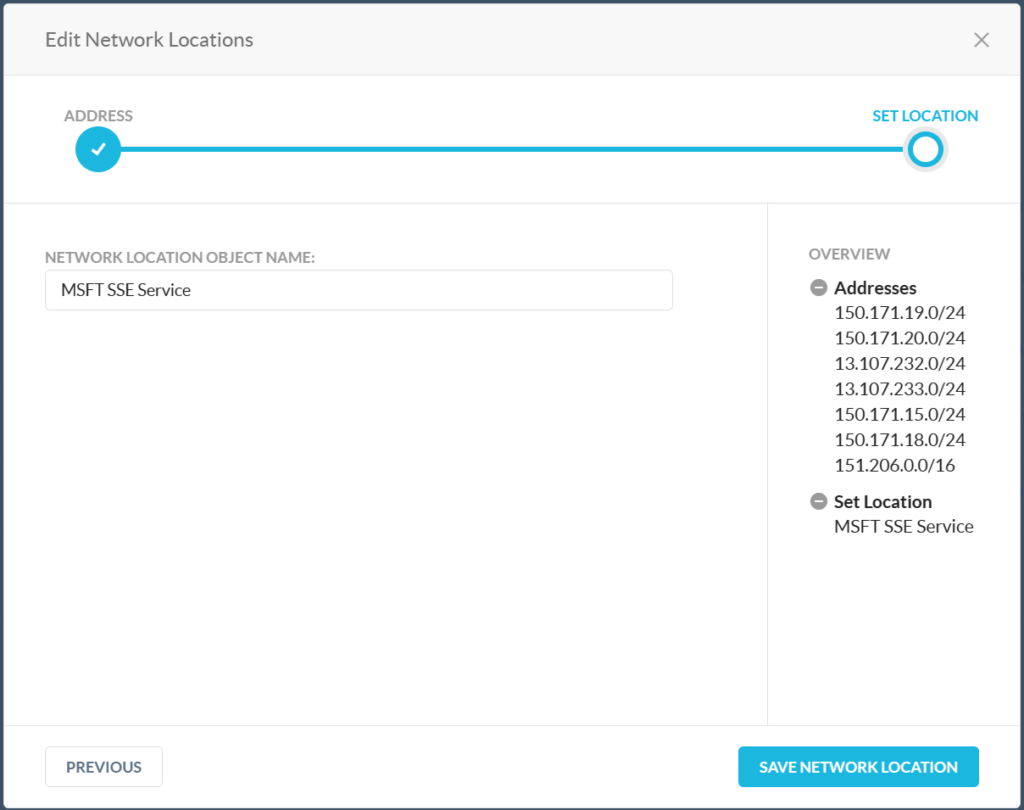Click the completed ADDRESS step checkmark icon

(x=98, y=149)
